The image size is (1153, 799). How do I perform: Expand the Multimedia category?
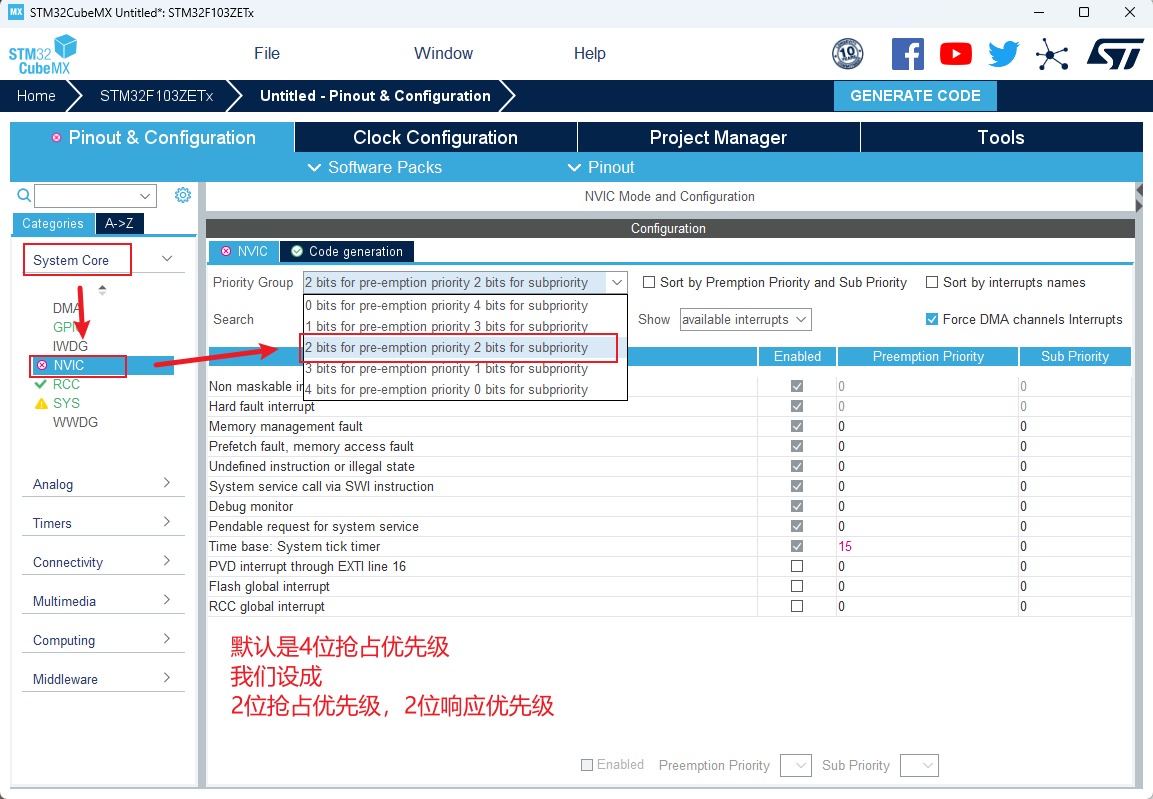coord(167,599)
